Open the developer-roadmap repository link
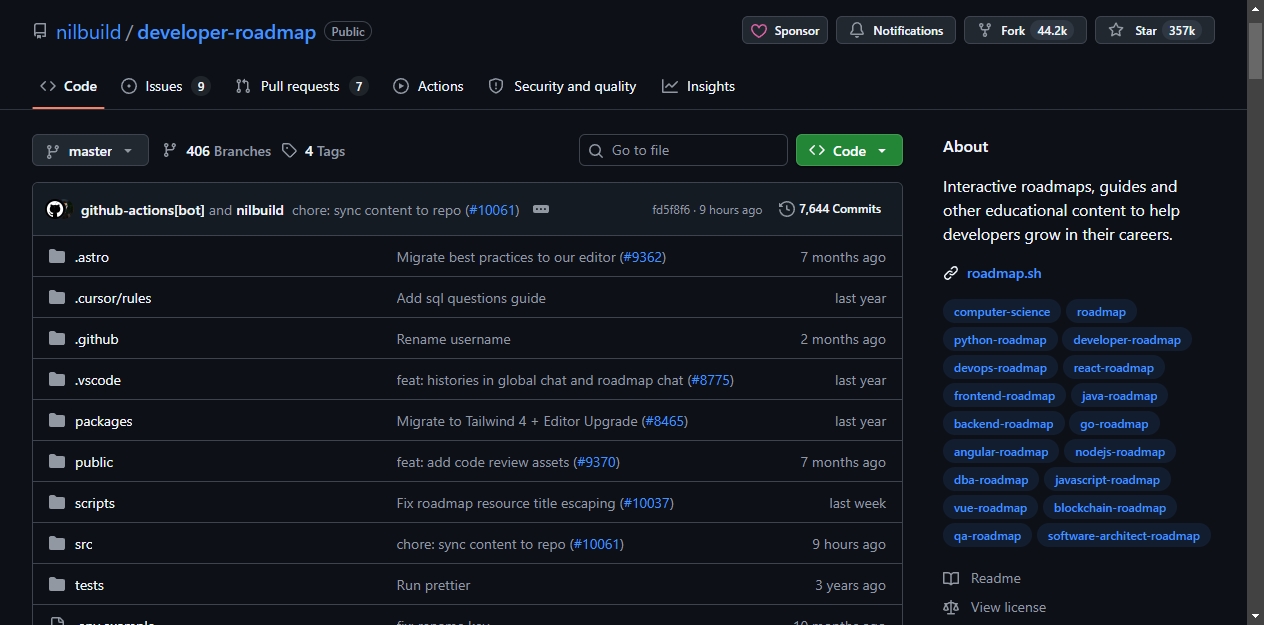 226,31
